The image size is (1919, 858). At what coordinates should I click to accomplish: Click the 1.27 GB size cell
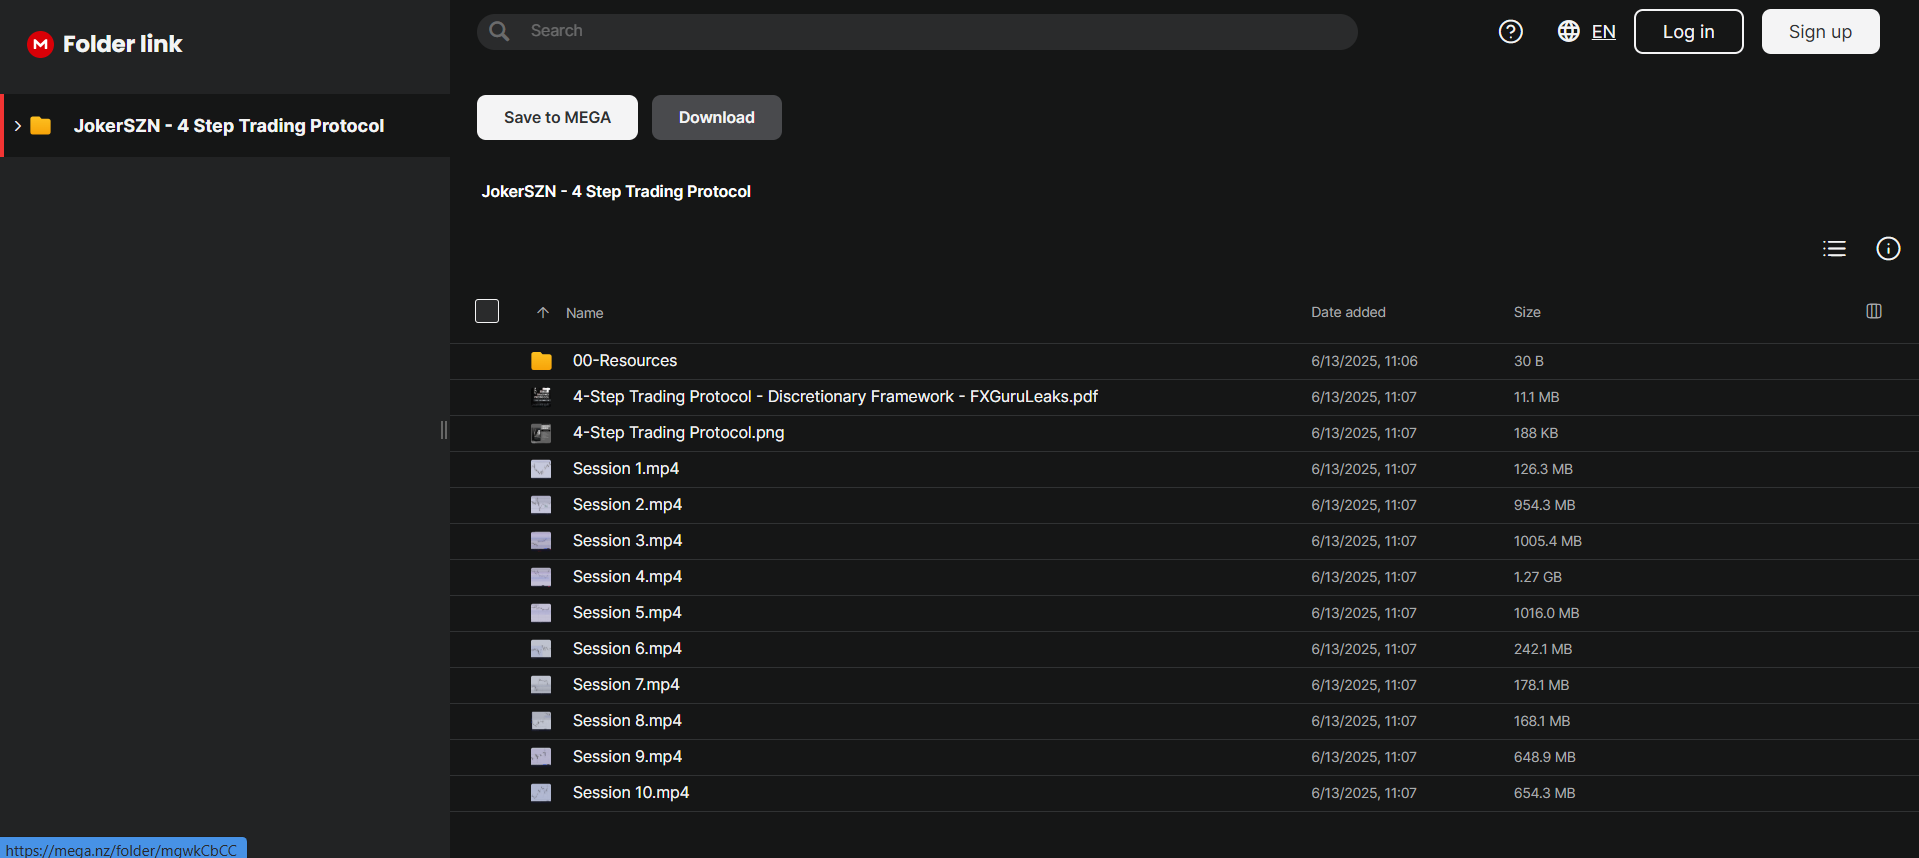pos(1537,577)
